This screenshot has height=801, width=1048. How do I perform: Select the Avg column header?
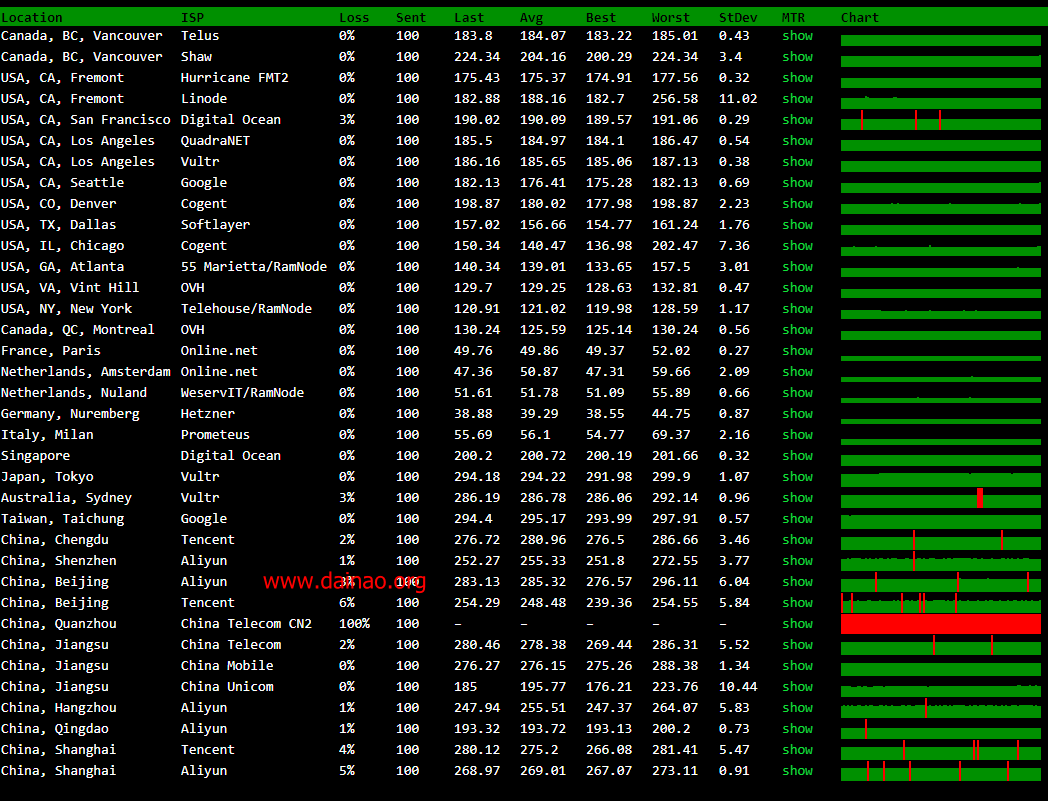point(531,17)
